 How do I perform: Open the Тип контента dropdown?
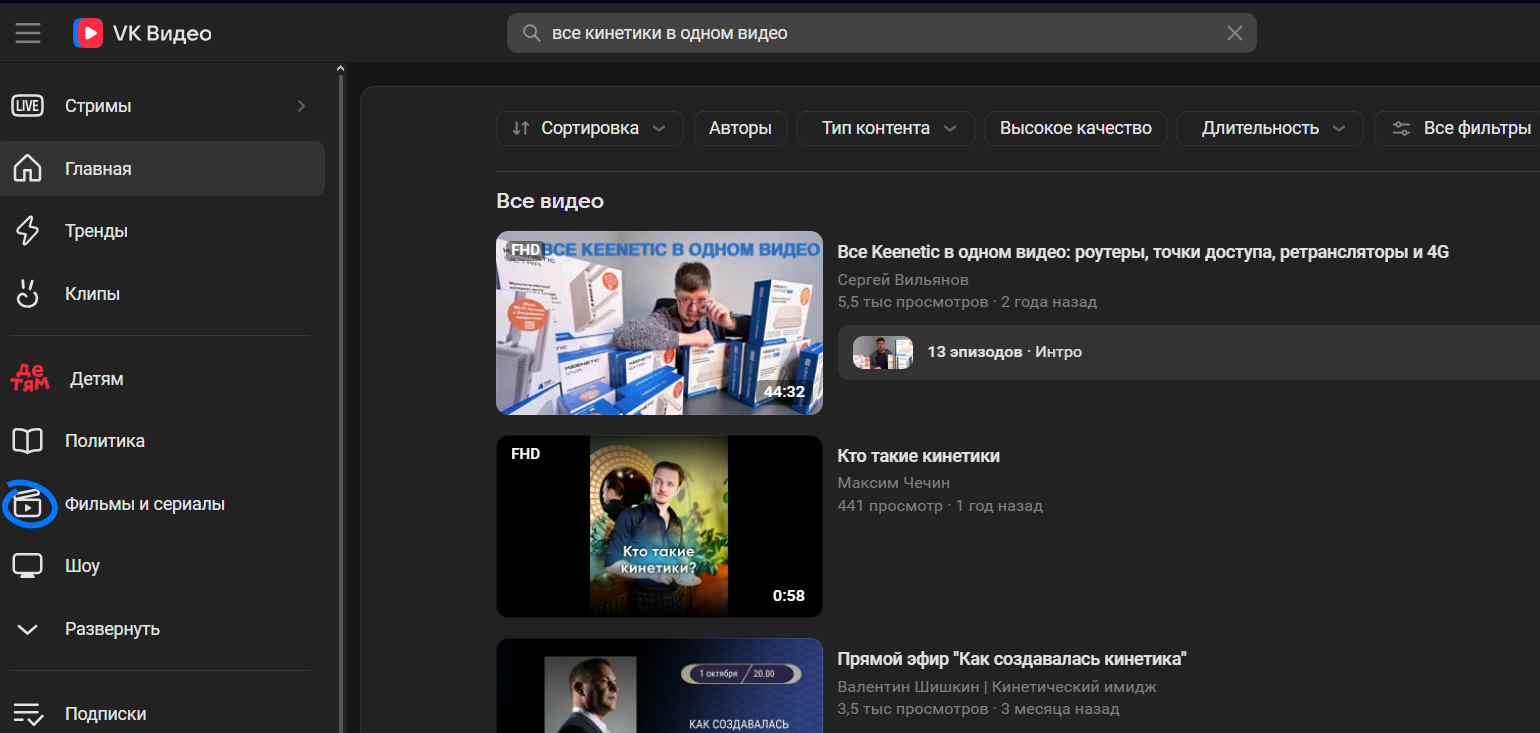coord(886,128)
